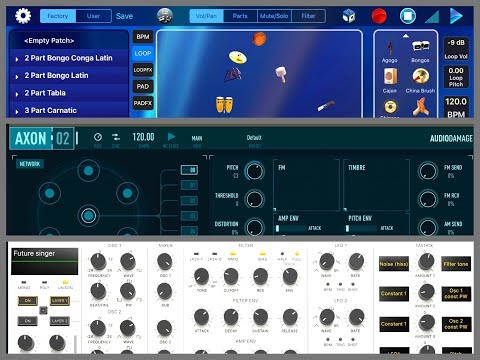Viewport: 480px width, 360px height.
Task: Click the PADFX button
Action: [x=143, y=103]
